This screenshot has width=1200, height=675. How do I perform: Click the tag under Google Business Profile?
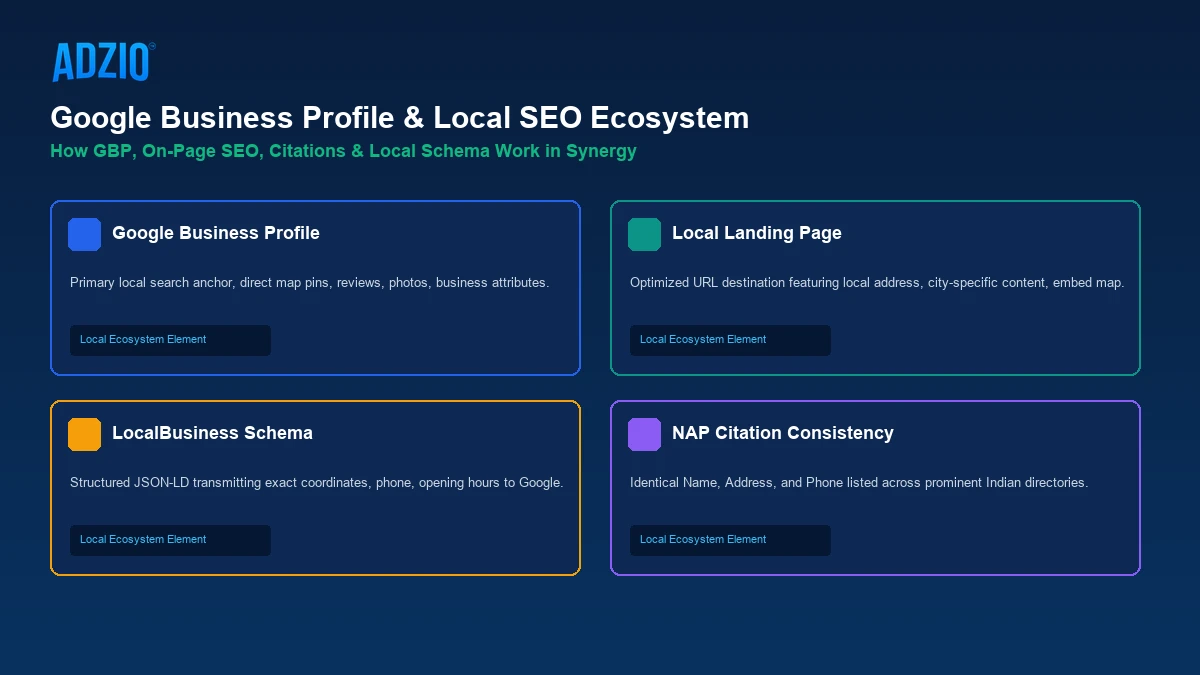tap(170, 340)
